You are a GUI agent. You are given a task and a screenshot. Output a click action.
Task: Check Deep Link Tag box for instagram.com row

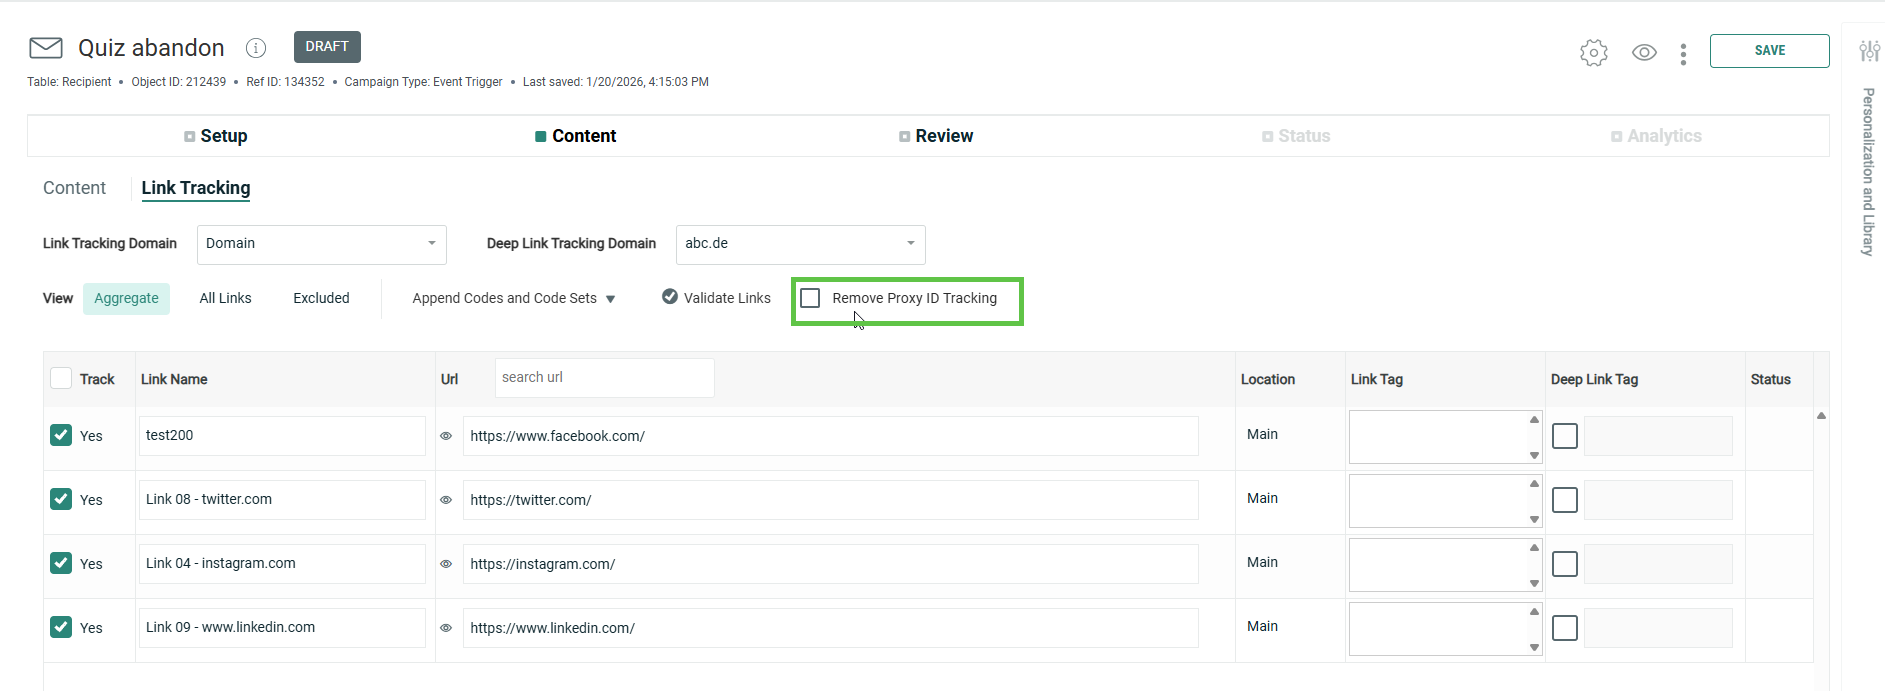pos(1564,564)
